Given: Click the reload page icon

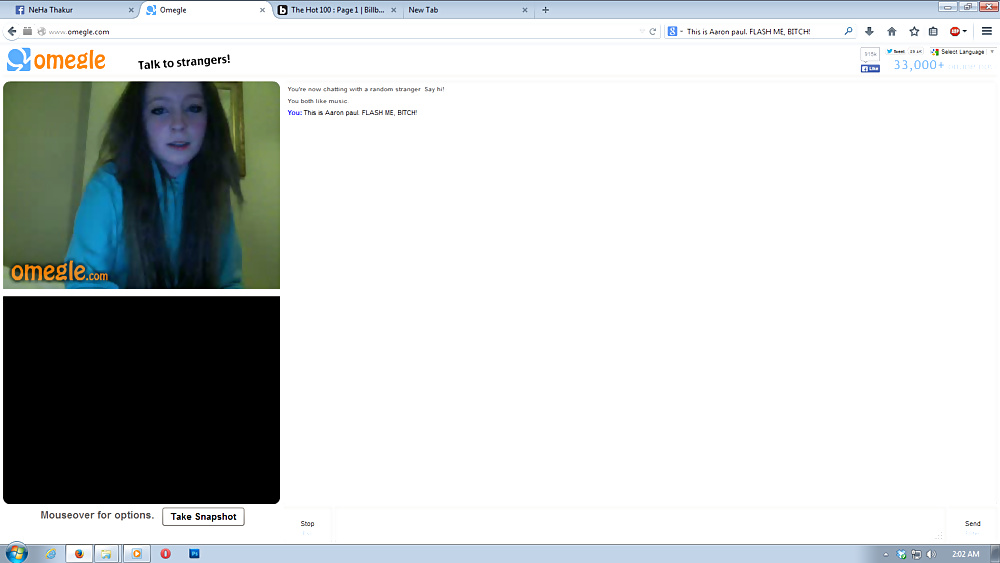Looking at the screenshot, I should [x=652, y=31].
